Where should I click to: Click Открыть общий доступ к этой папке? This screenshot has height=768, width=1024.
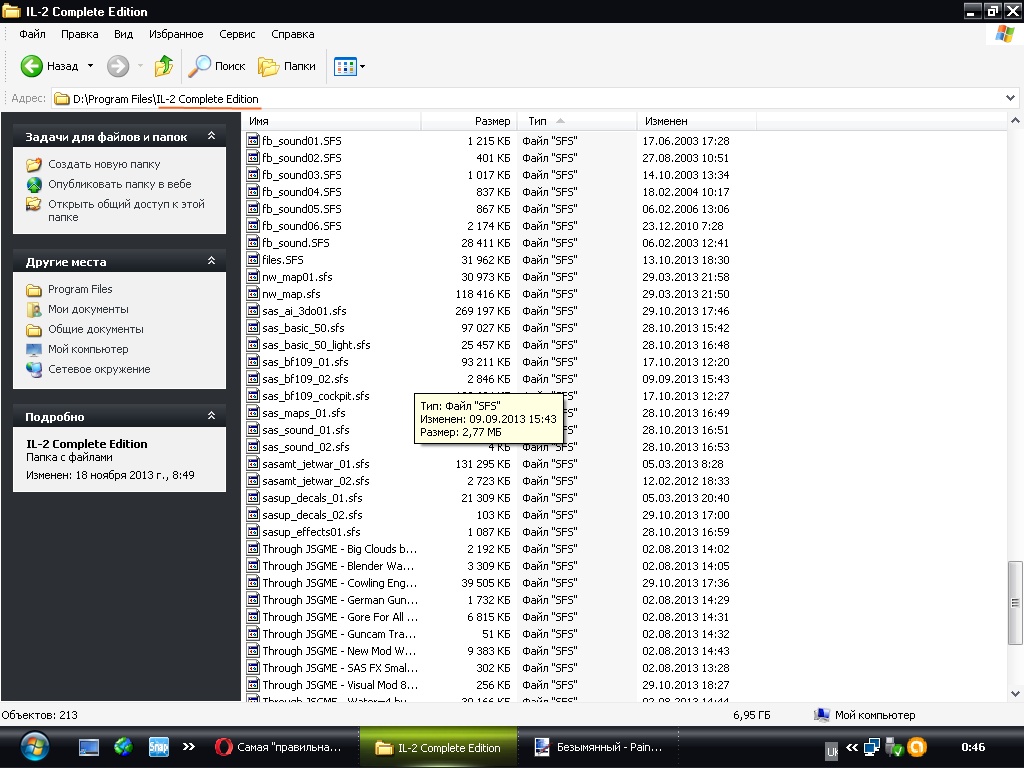point(126,210)
